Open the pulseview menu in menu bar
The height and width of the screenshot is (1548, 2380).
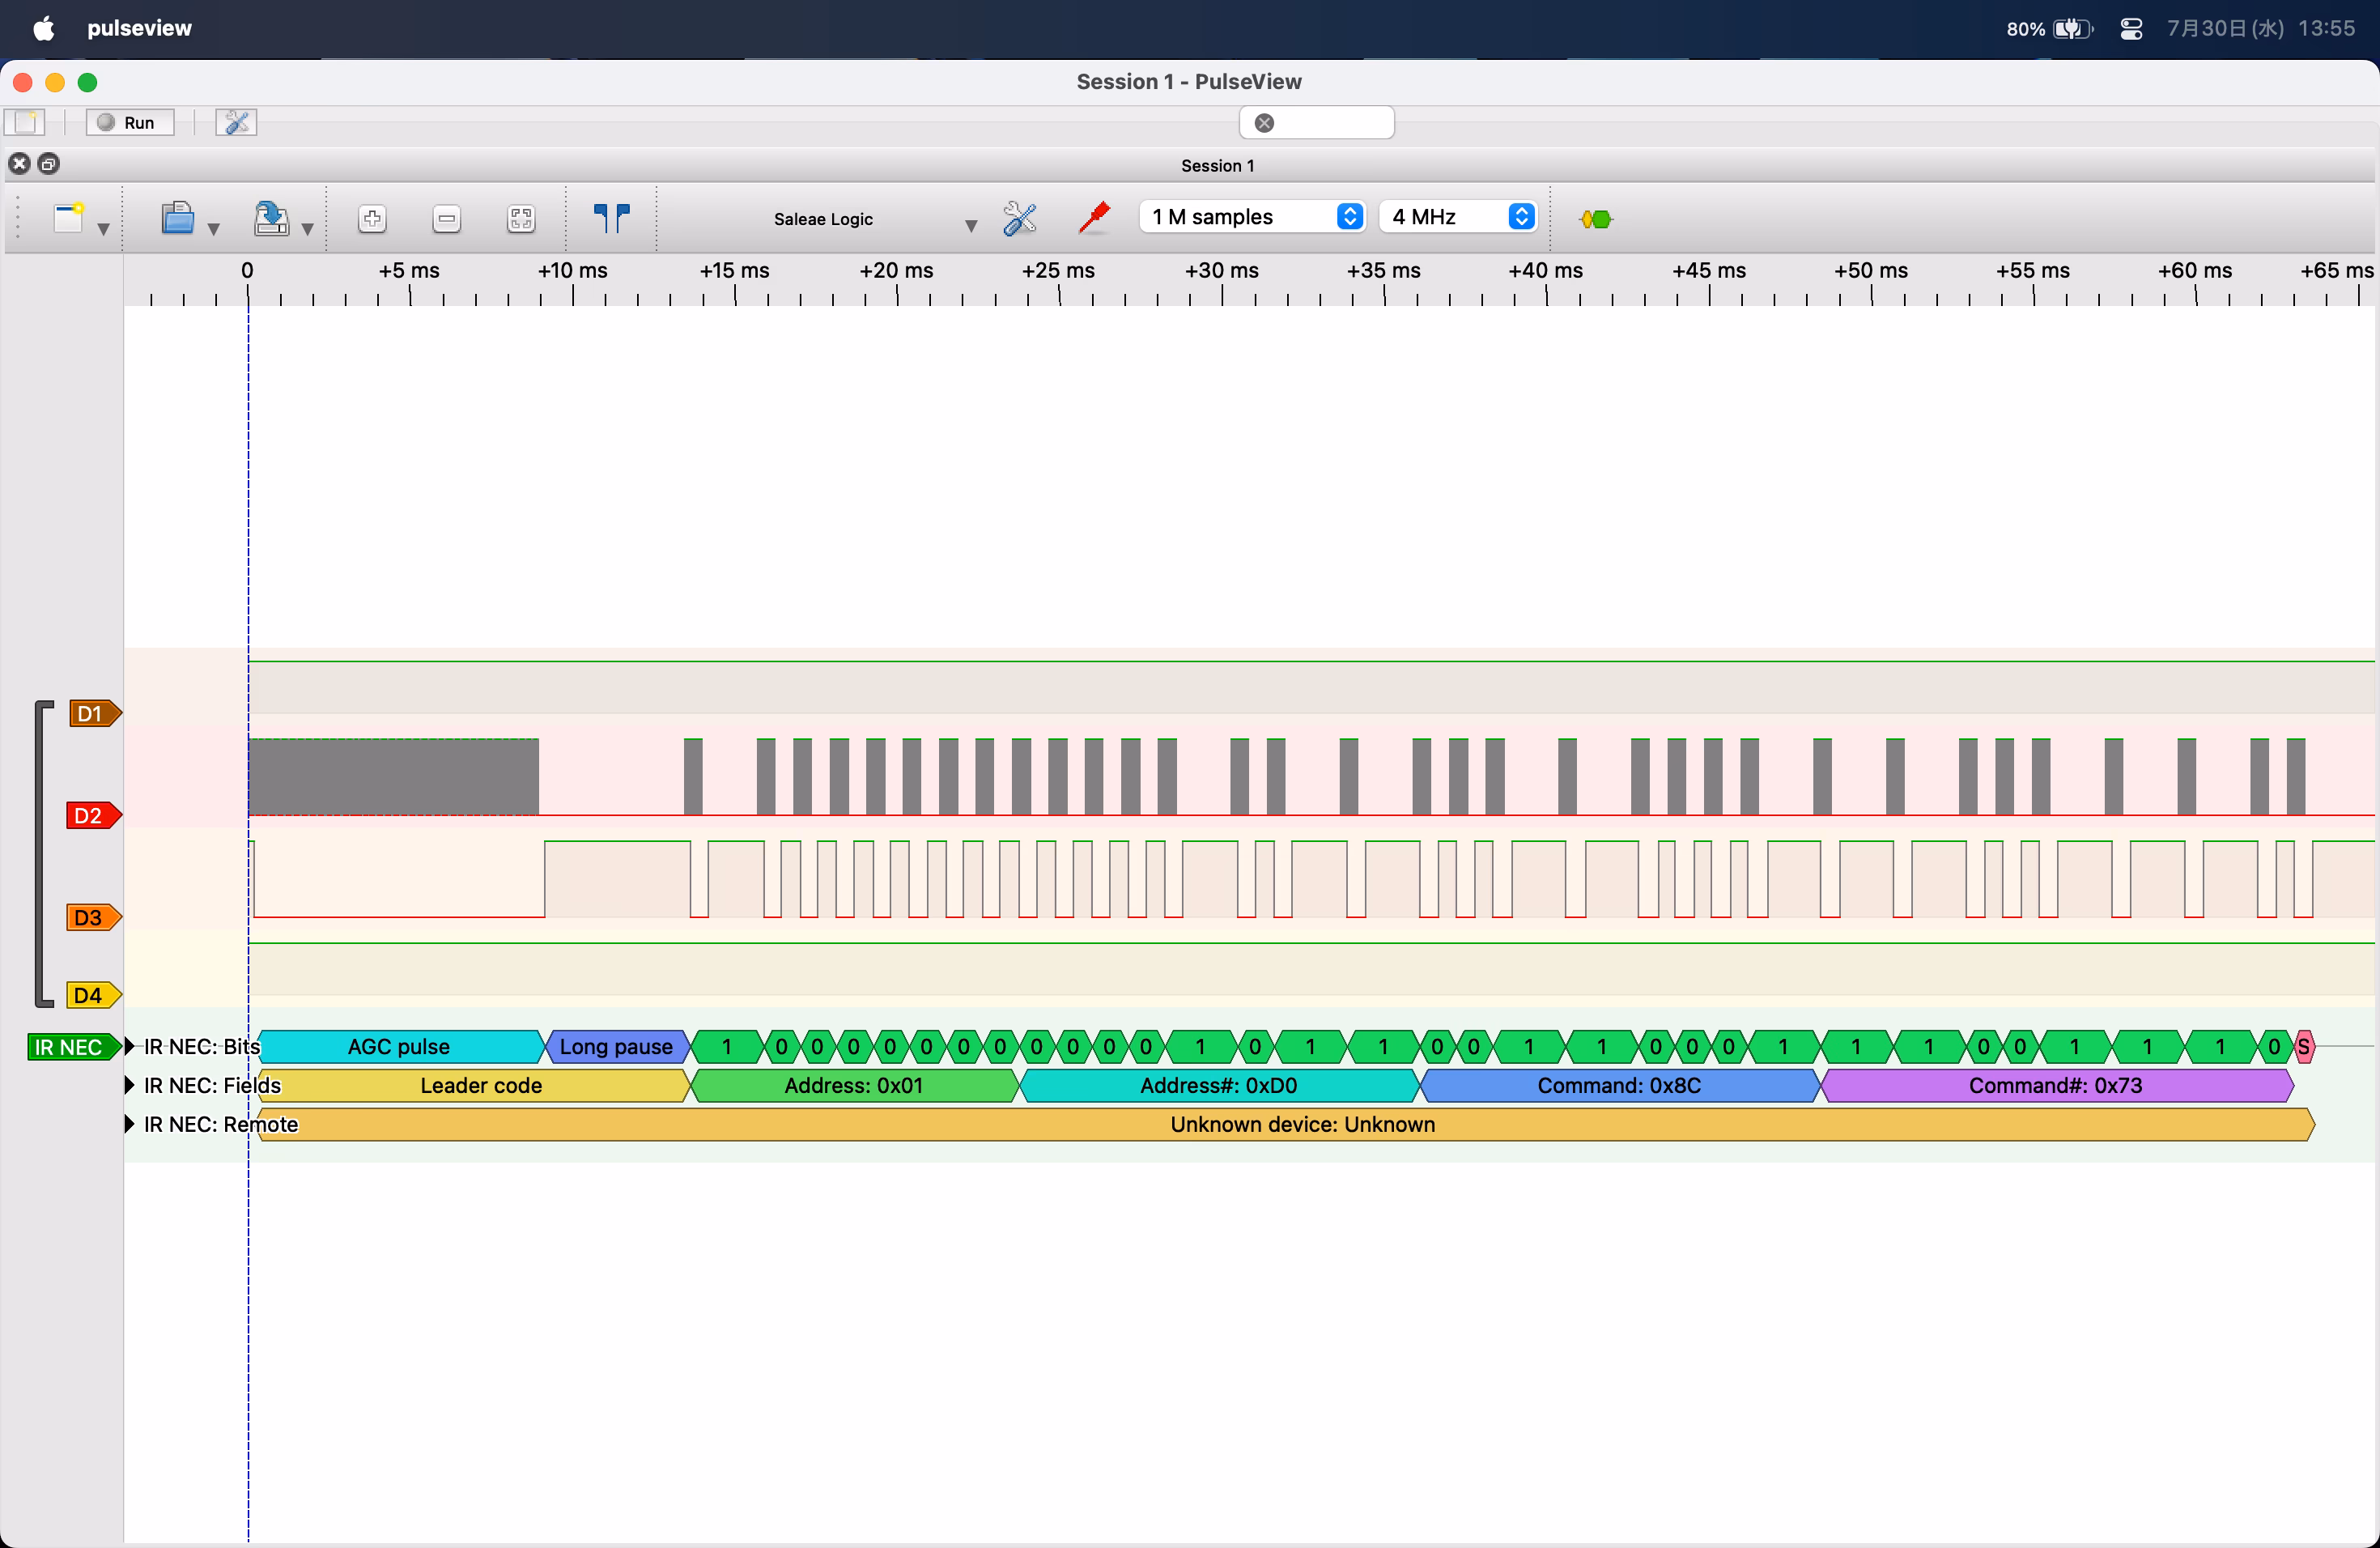pyautogui.click(x=139, y=28)
